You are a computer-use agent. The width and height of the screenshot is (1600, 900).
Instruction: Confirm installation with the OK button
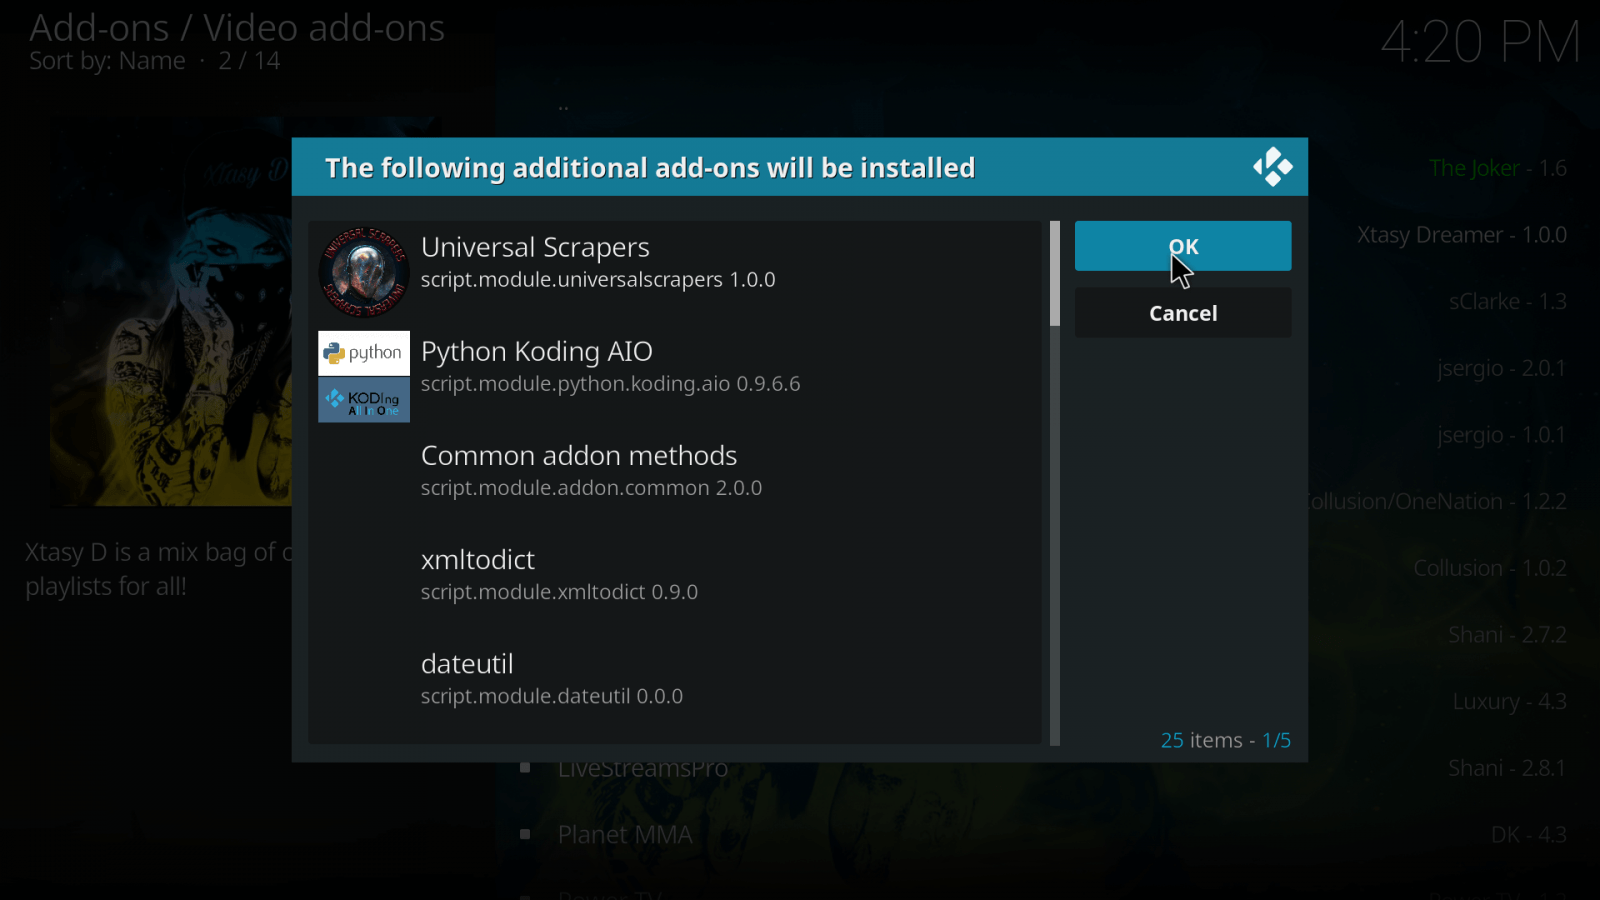point(1183,246)
